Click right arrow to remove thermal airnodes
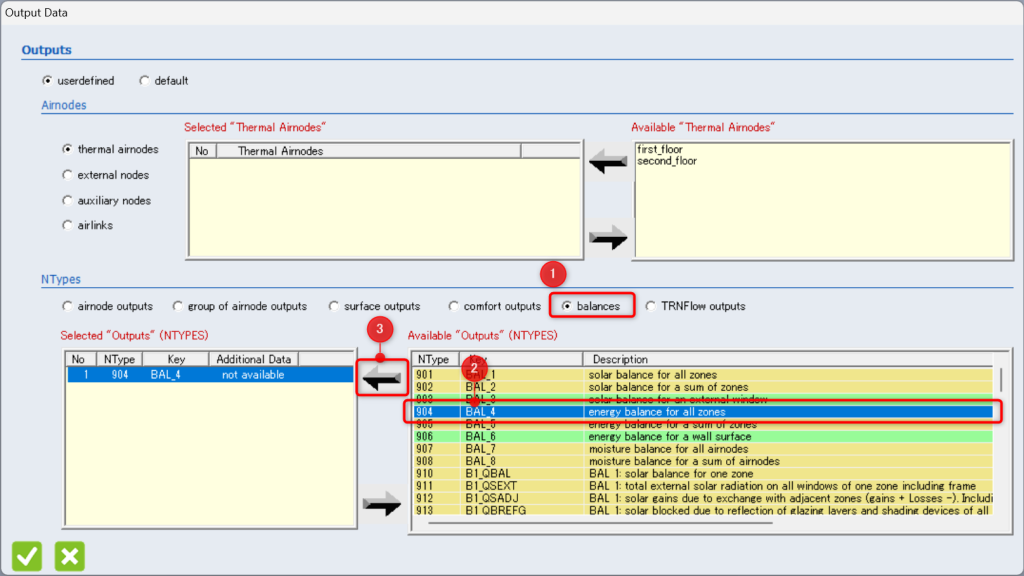This screenshot has width=1024, height=576. [x=608, y=238]
